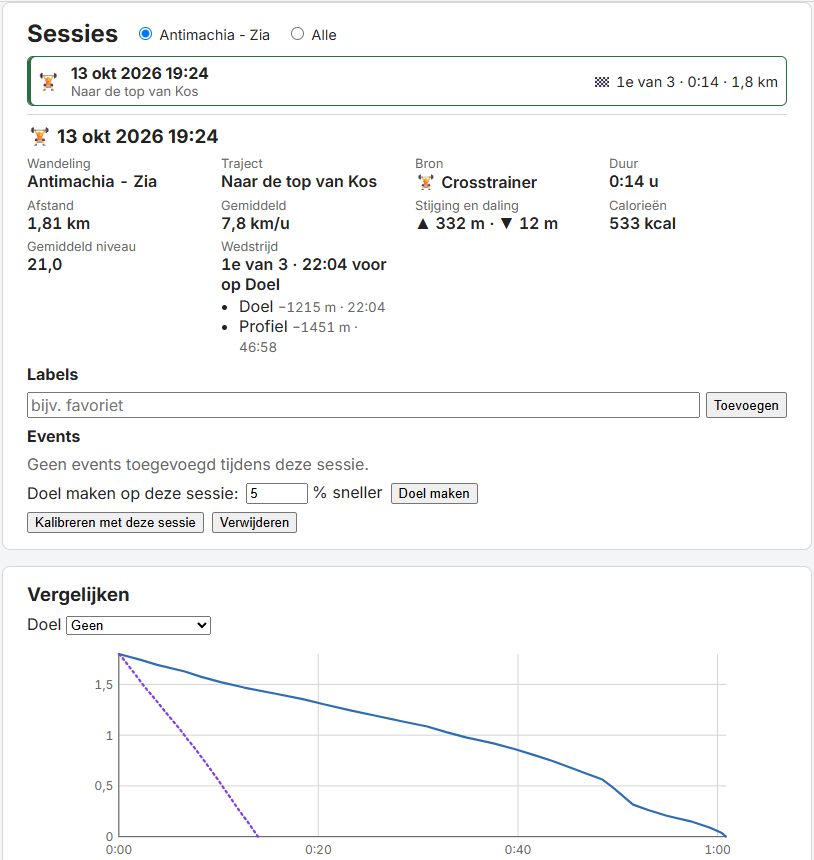Click the 1:00 label on the chart time axis

point(717,850)
